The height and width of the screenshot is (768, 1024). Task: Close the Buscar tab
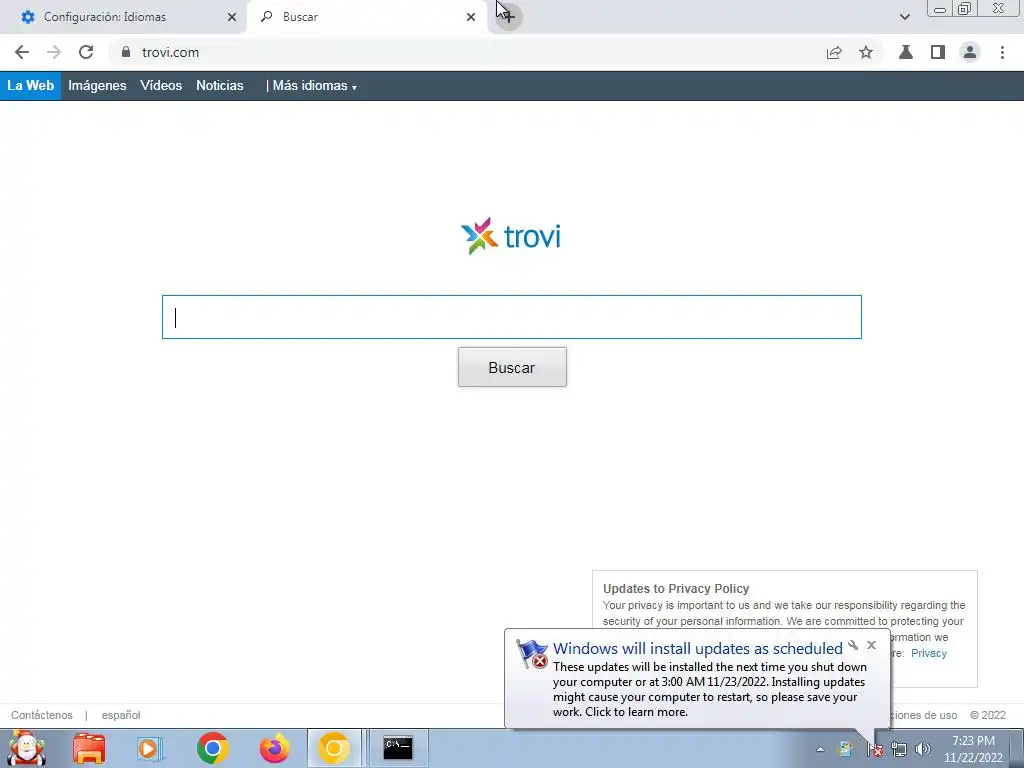tap(471, 17)
